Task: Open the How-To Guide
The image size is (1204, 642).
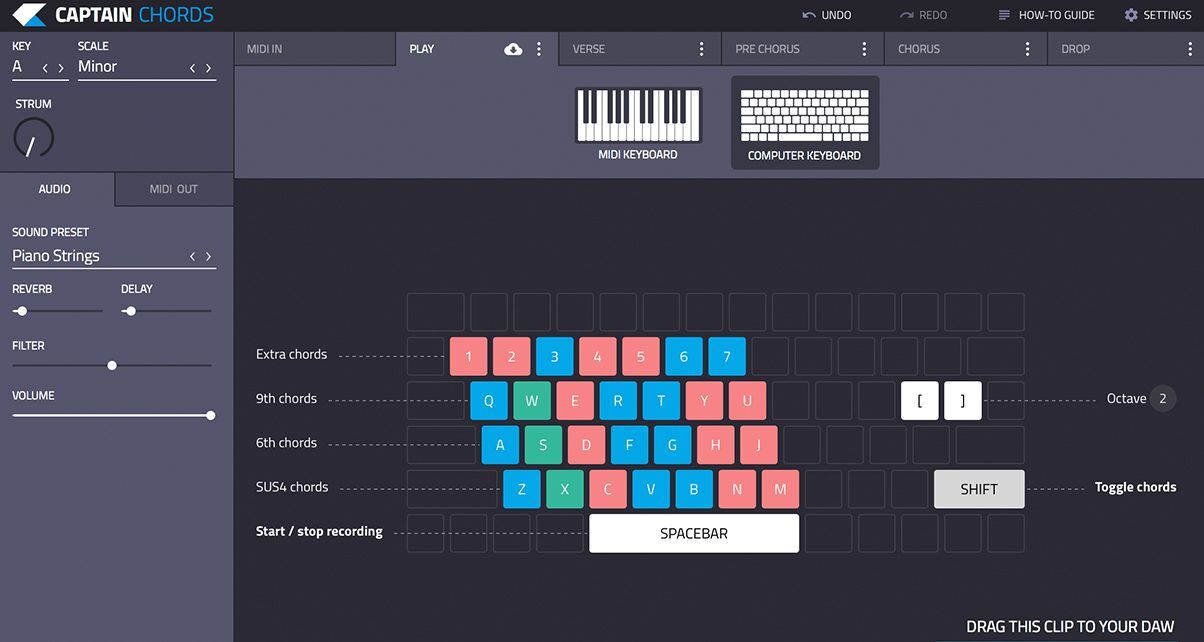Action: coord(1046,15)
